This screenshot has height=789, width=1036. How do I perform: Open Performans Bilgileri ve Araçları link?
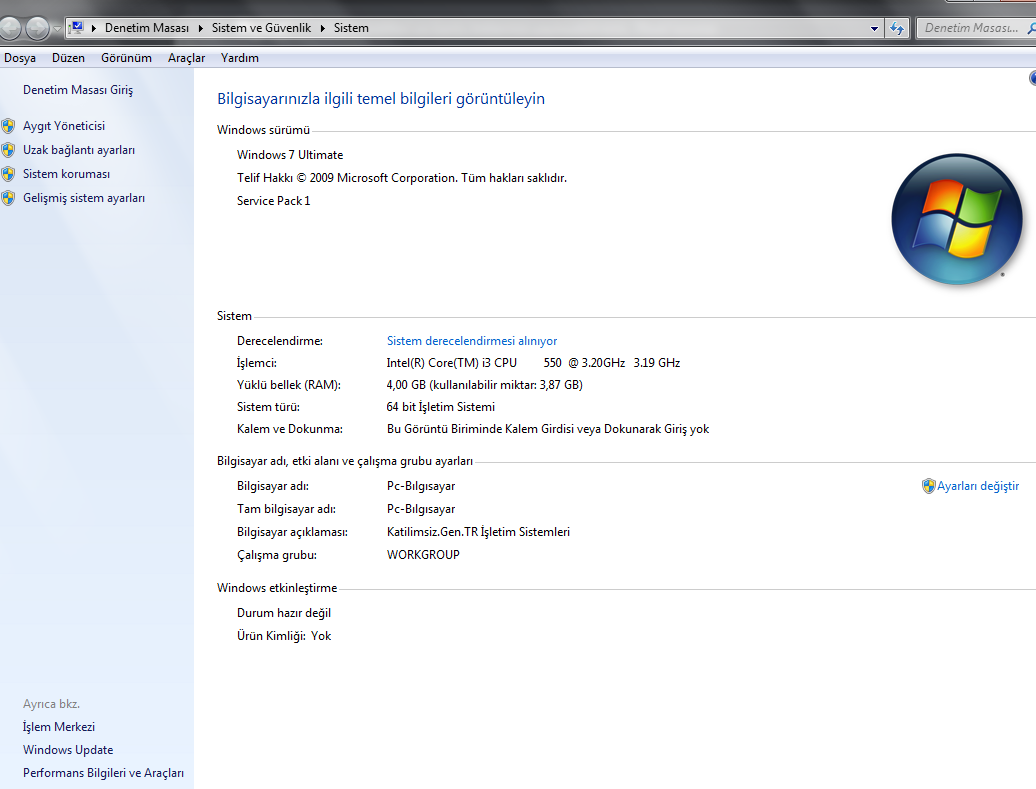tap(103, 773)
